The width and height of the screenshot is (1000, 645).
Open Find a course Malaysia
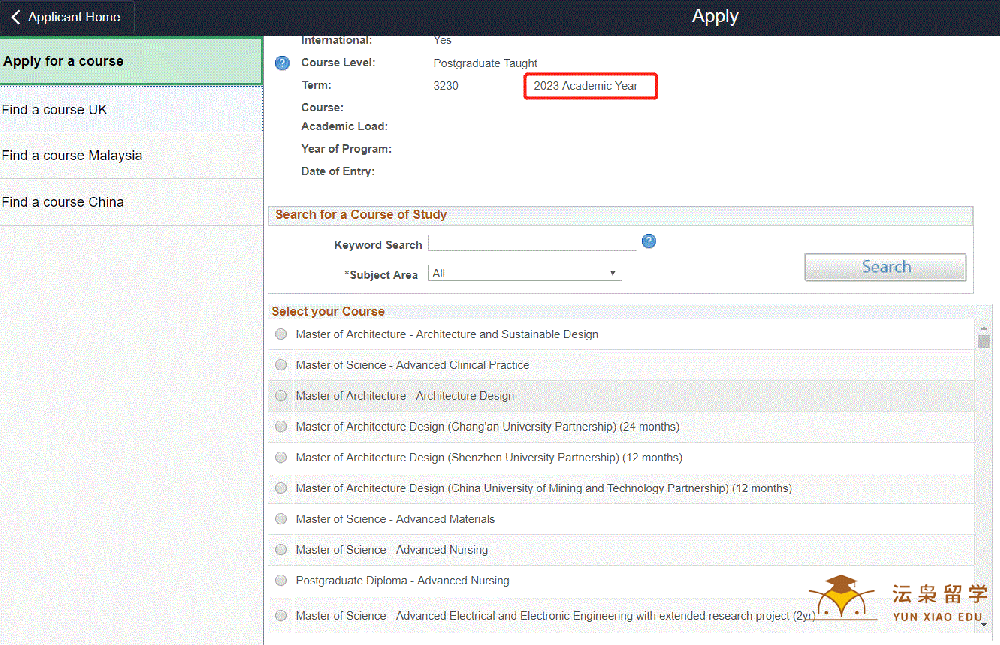pos(131,156)
